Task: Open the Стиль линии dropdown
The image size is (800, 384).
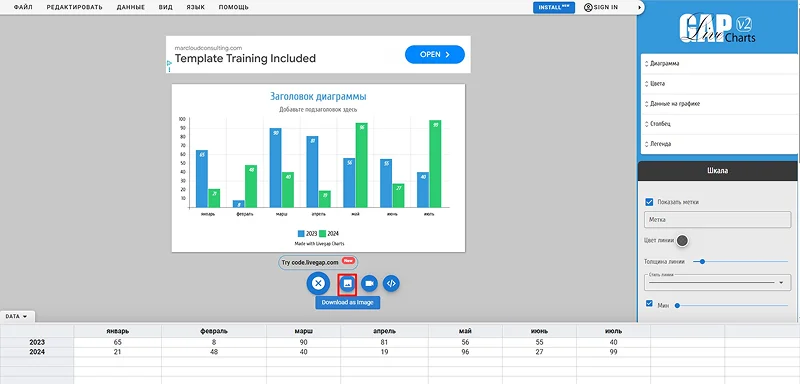Action: pos(717,282)
